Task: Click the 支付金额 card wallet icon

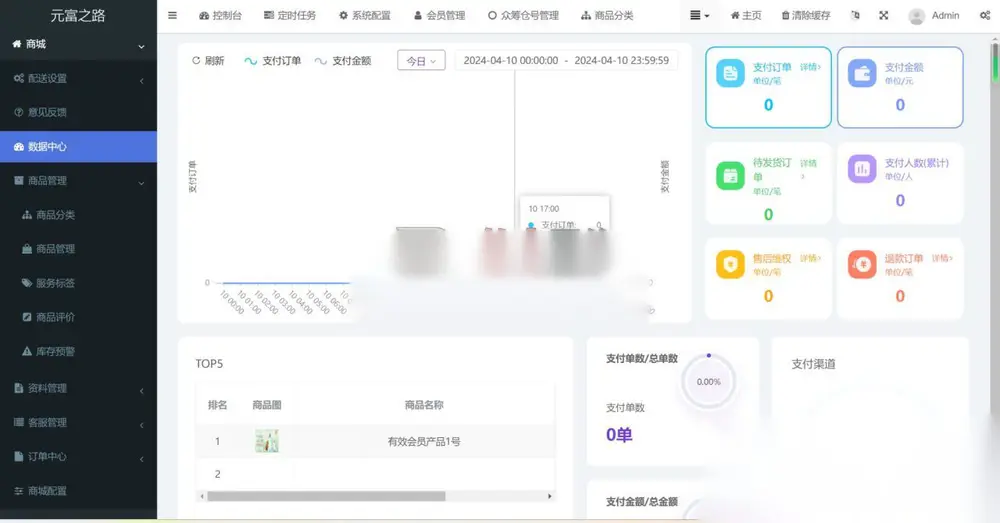Action: pyautogui.click(x=862, y=73)
